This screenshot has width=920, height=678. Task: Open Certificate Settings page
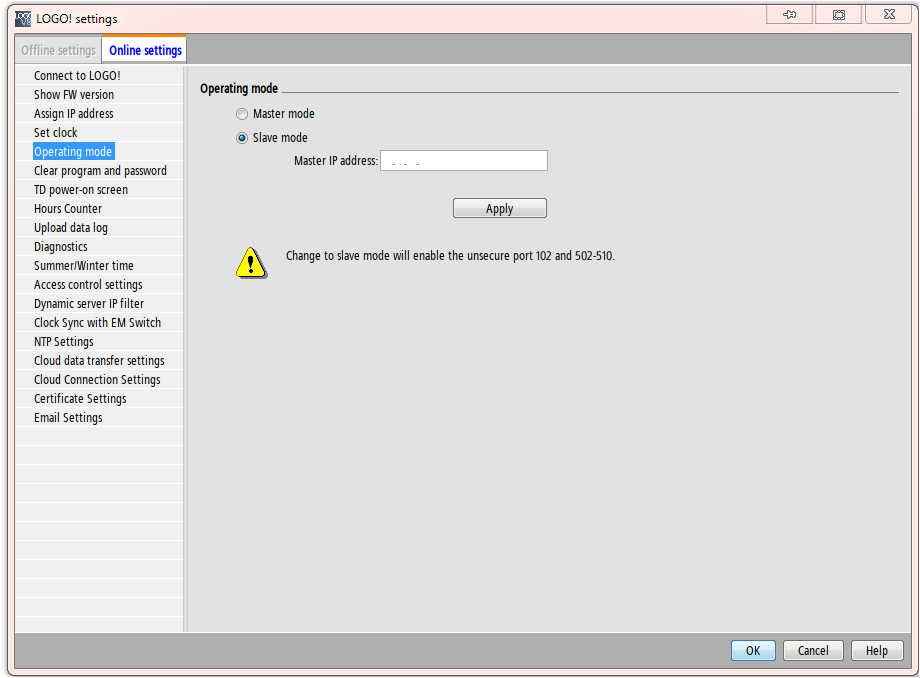80,399
